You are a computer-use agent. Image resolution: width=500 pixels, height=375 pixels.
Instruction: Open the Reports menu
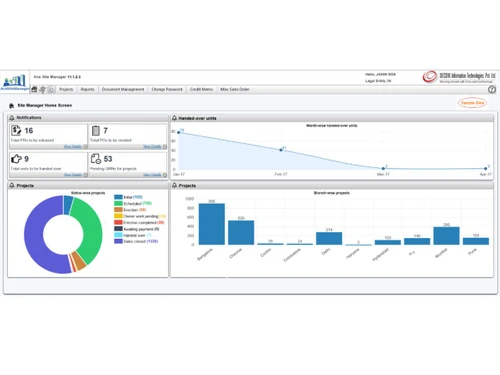click(x=87, y=89)
